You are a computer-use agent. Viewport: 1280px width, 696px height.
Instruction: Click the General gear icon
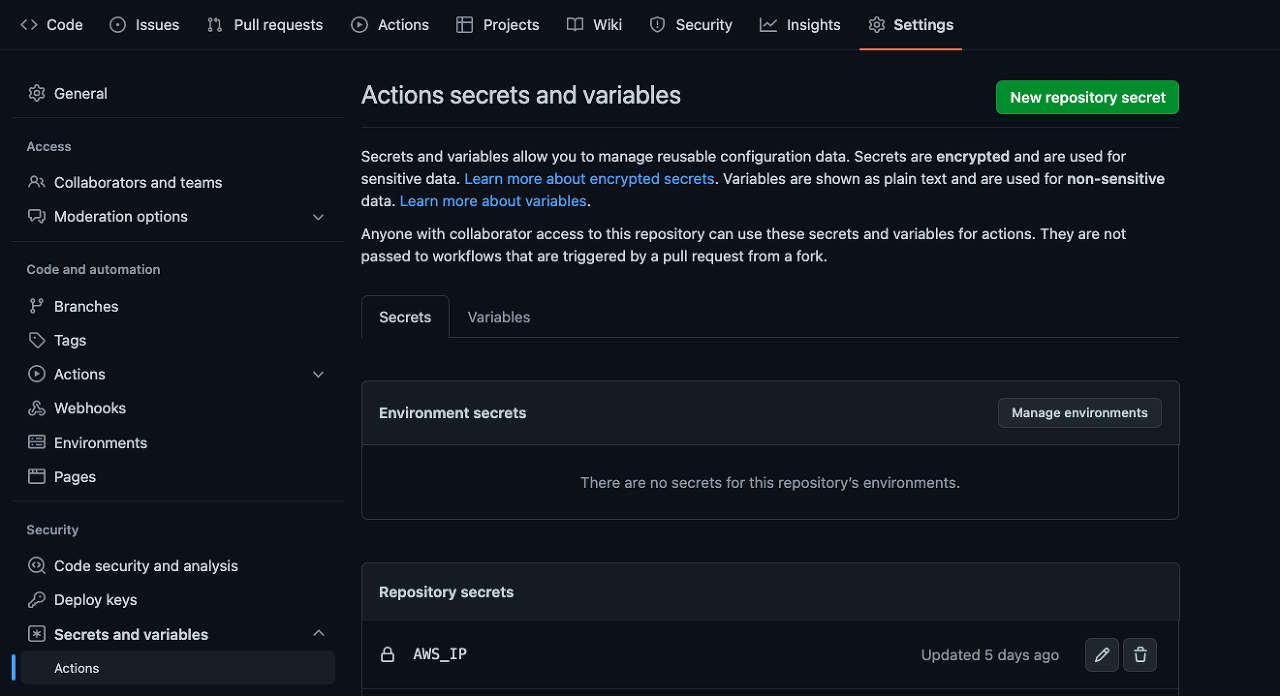[37, 93]
